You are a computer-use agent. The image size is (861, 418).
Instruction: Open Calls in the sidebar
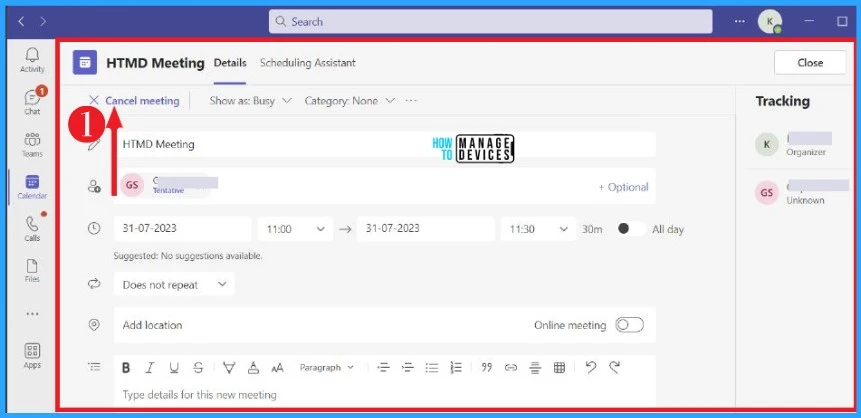click(x=32, y=229)
